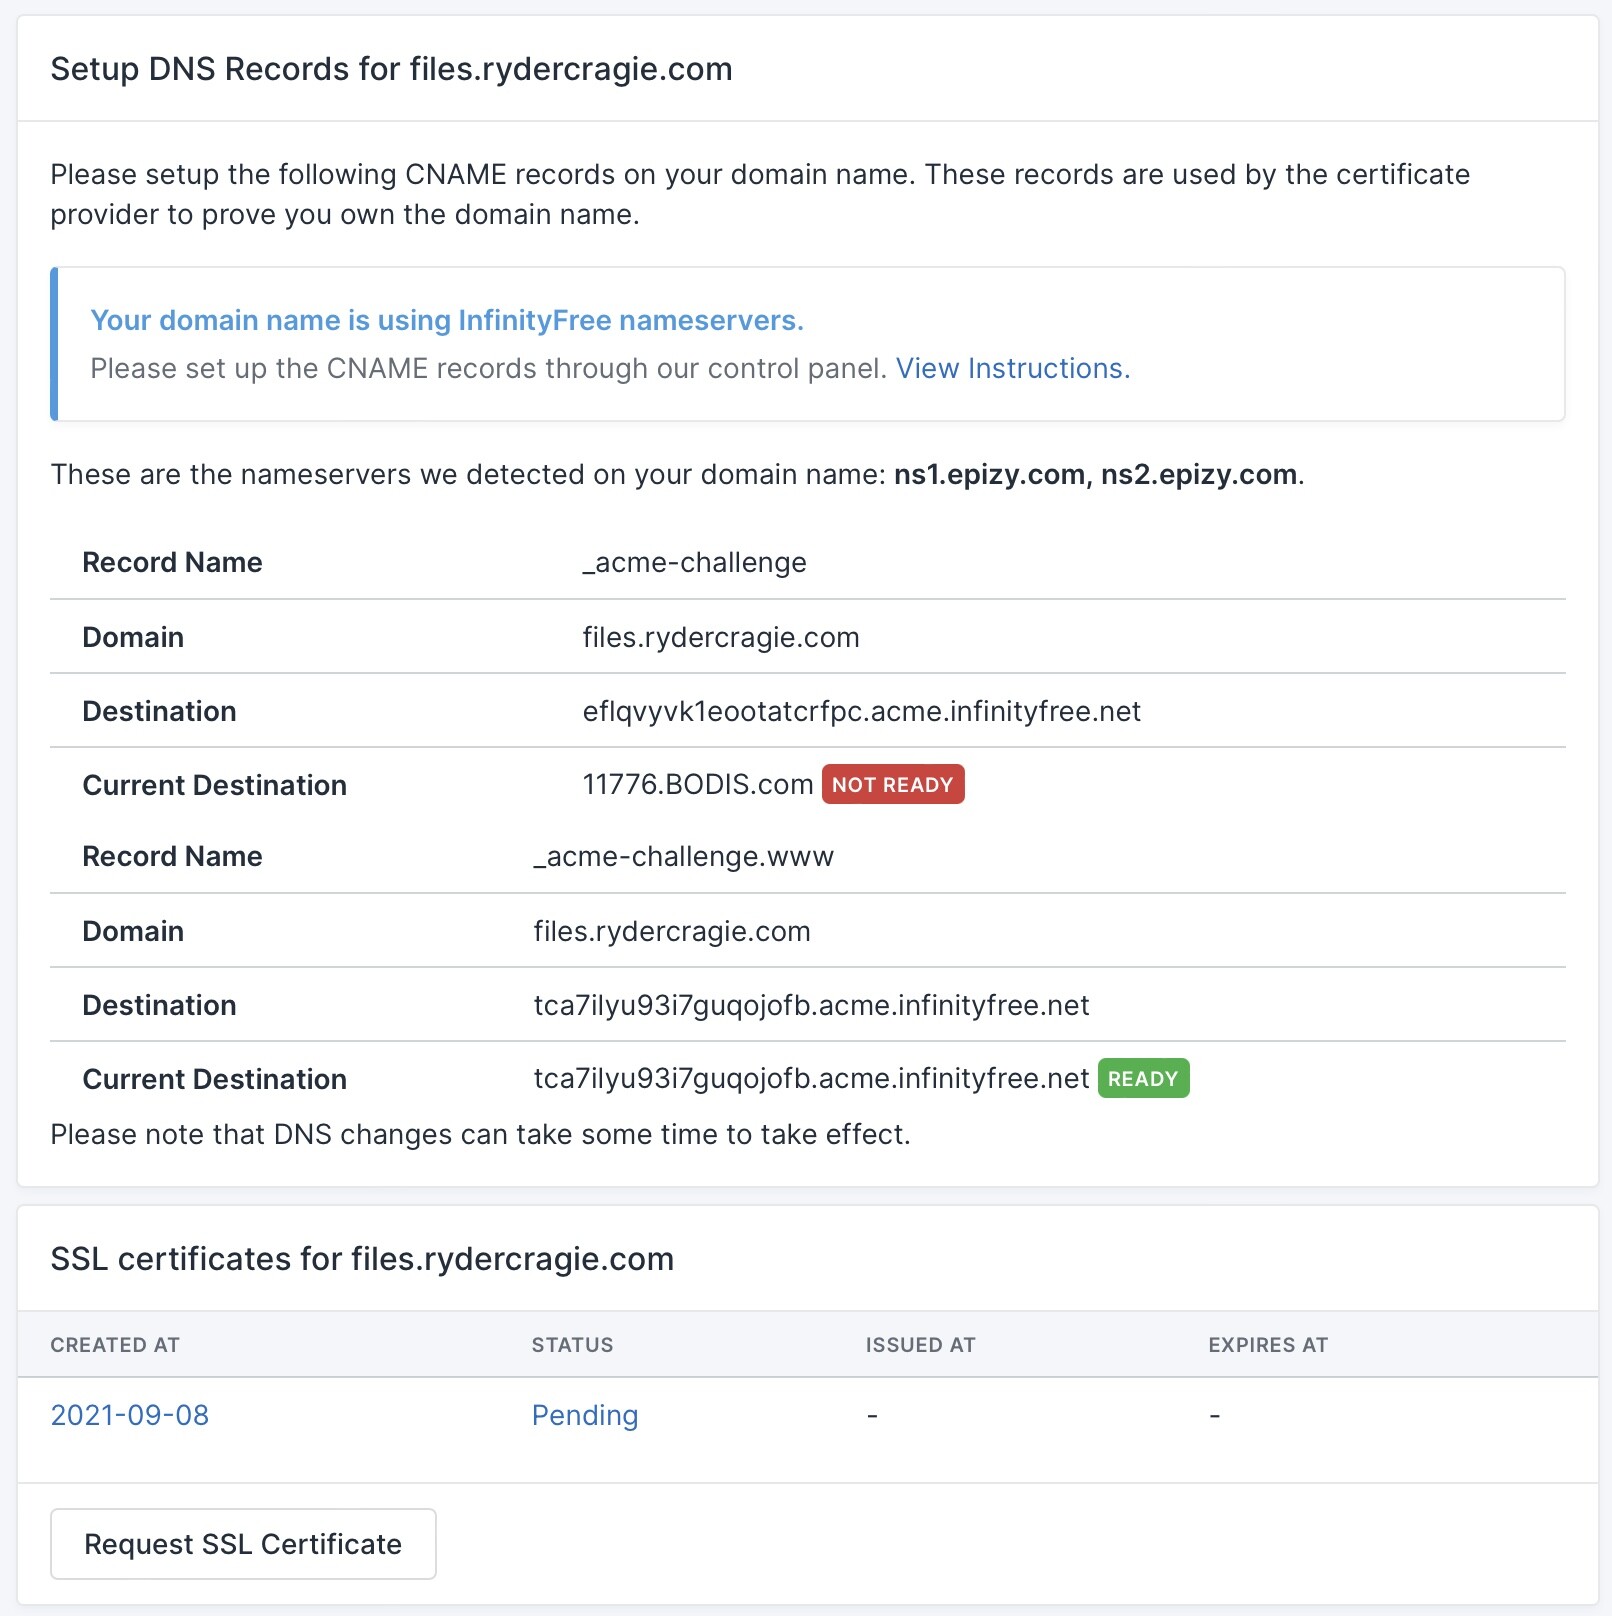Open the View Instructions link
Screen dimensions: 1612x1616
click(x=1012, y=369)
